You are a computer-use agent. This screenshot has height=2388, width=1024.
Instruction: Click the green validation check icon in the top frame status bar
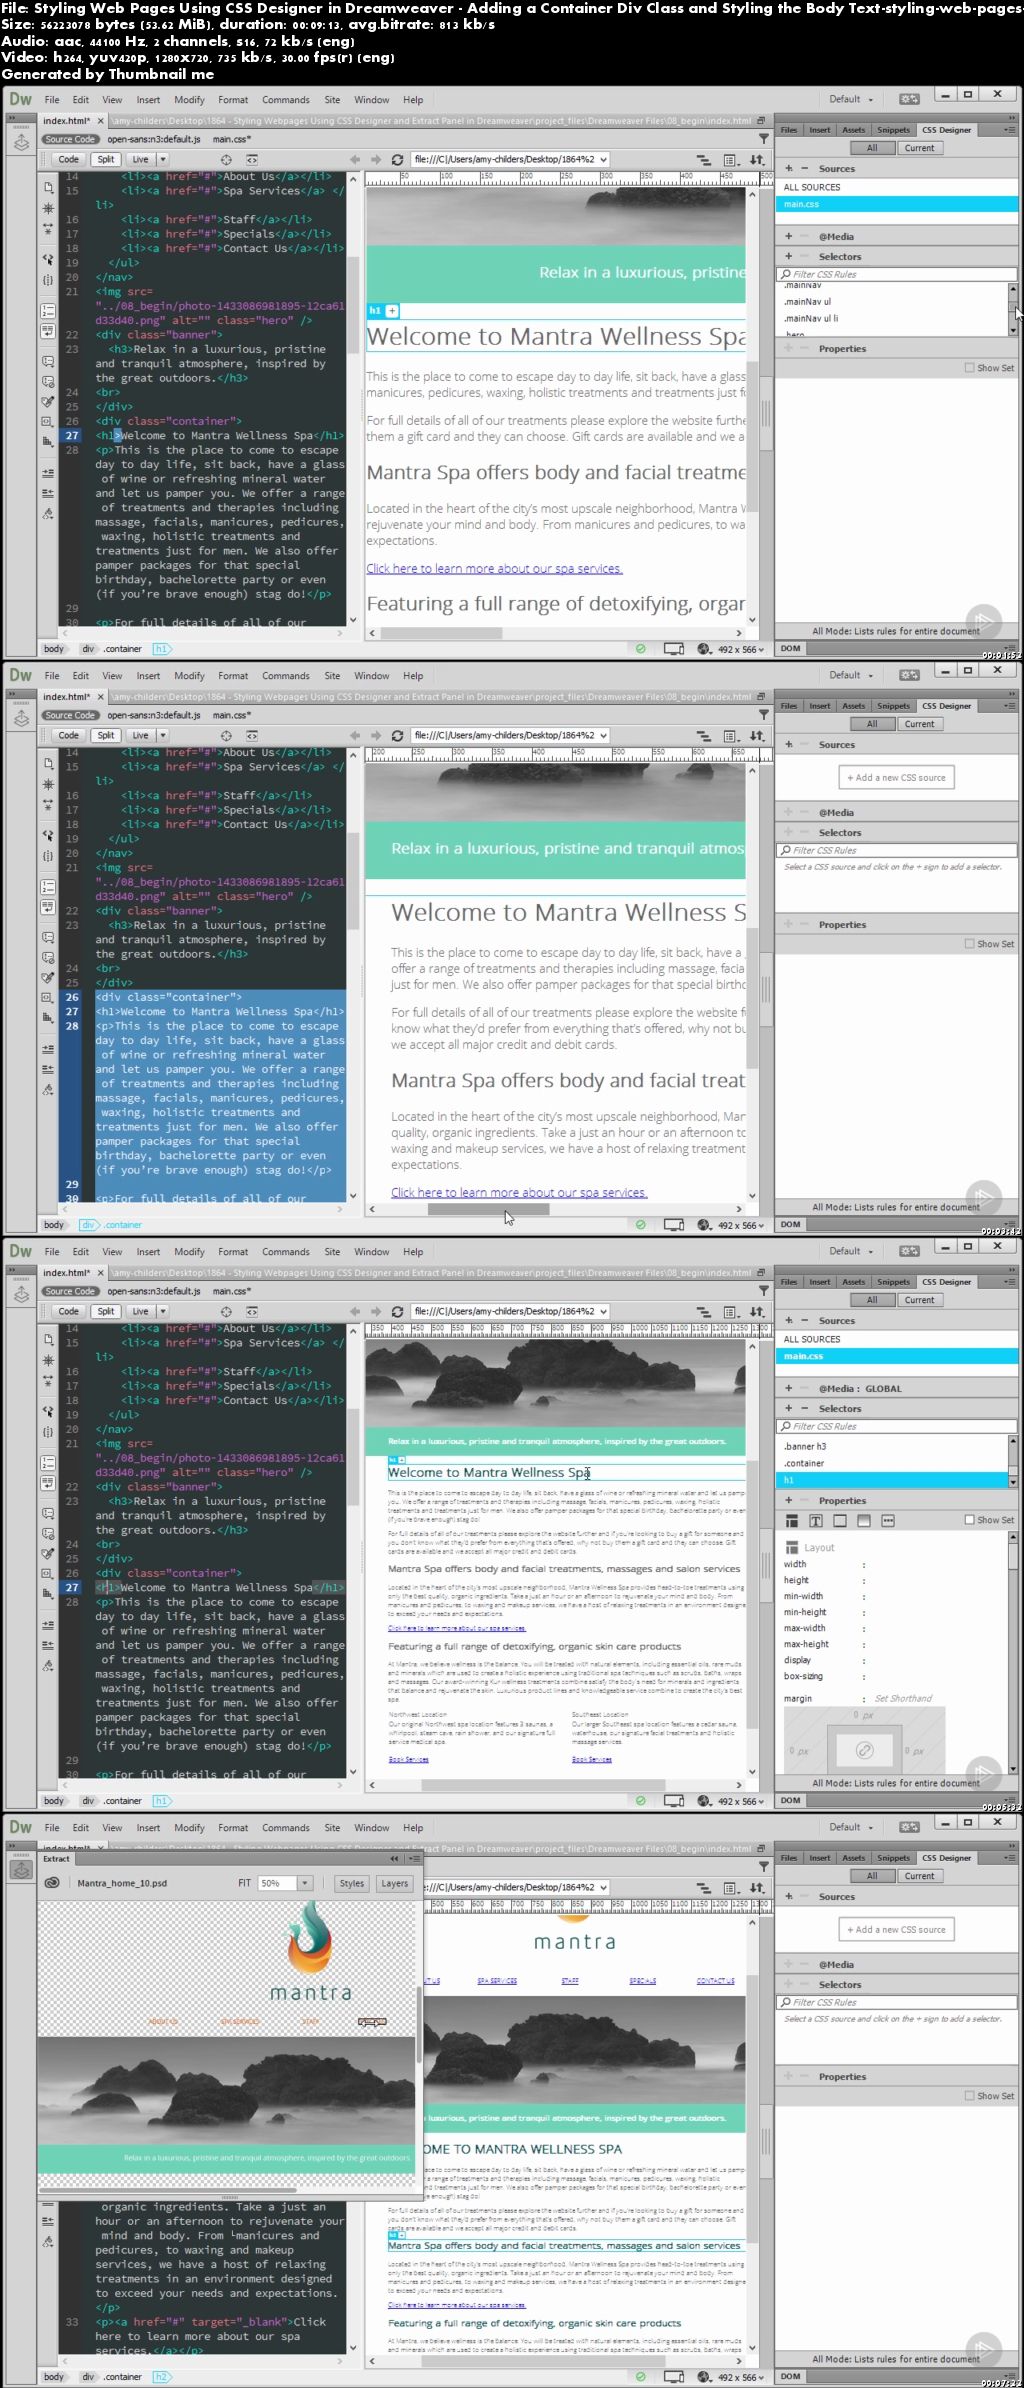(641, 649)
